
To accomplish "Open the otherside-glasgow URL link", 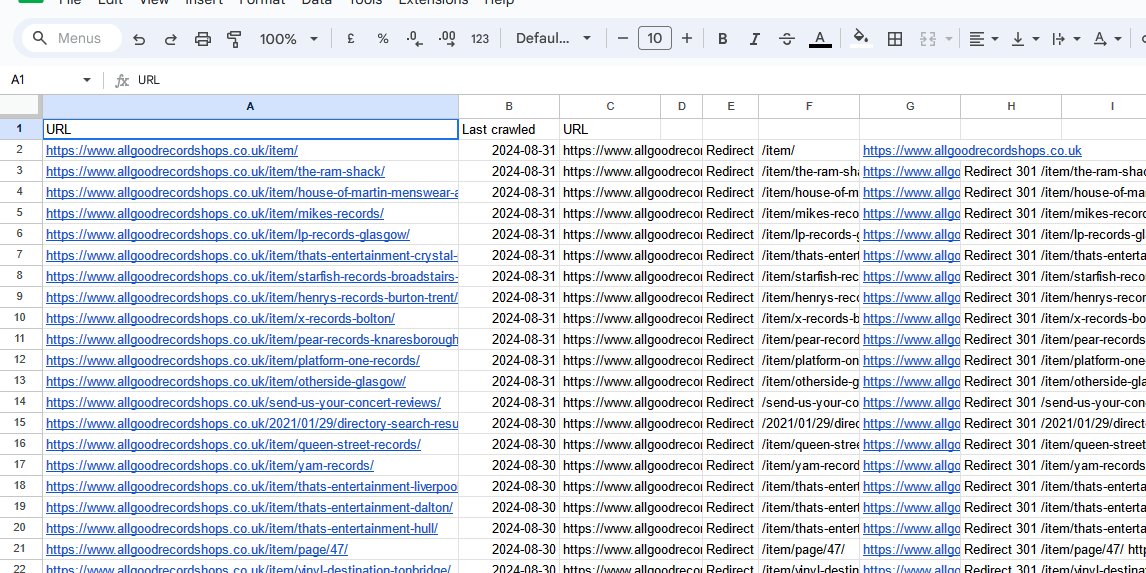I will pyautogui.click(x=226, y=382).
